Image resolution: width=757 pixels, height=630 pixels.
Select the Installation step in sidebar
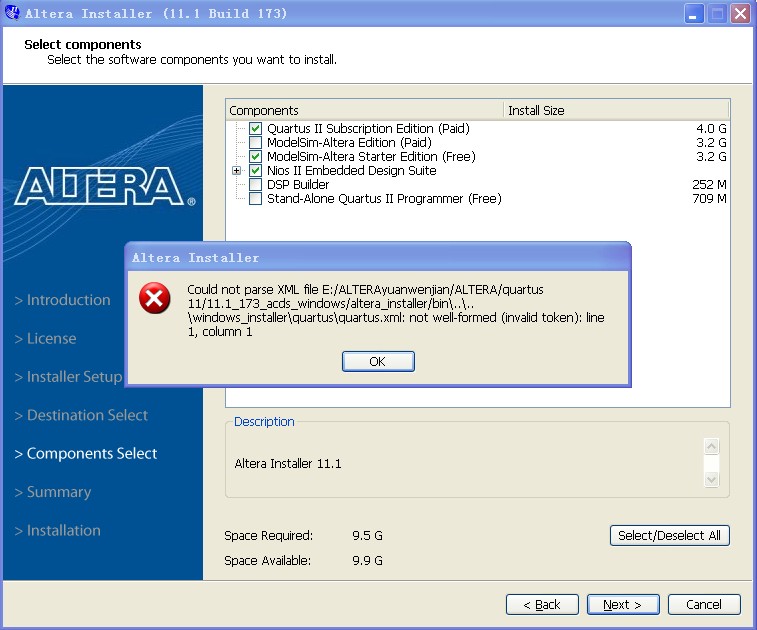pos(57,530)
